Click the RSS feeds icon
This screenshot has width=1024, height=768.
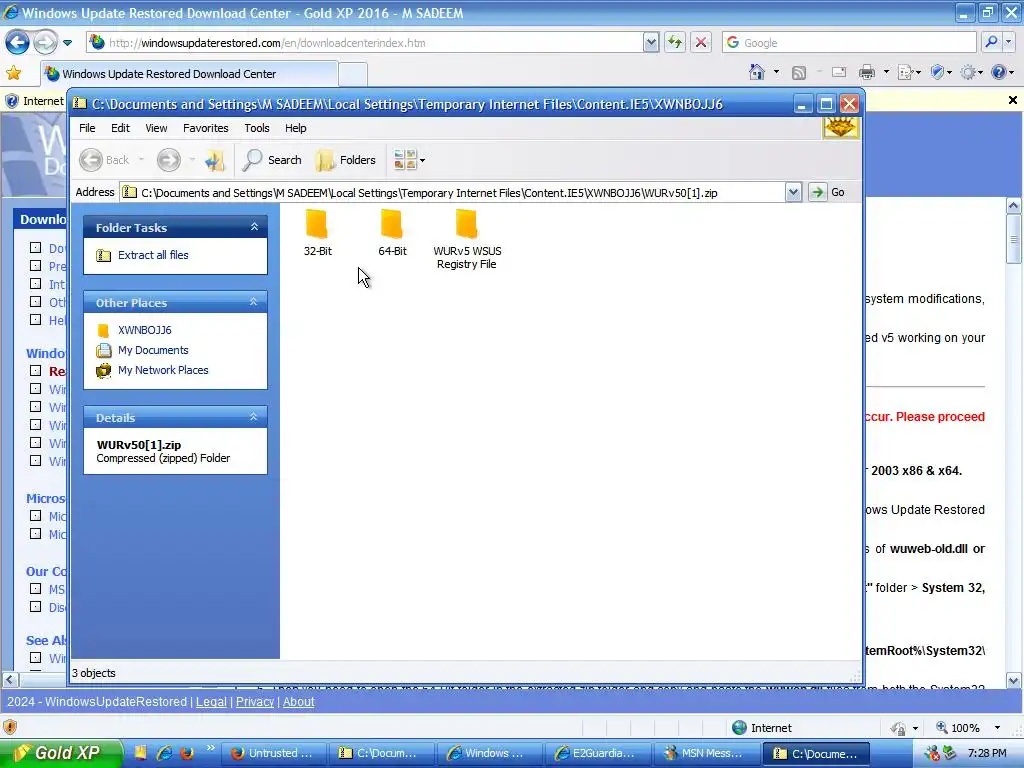click(799, 72)
